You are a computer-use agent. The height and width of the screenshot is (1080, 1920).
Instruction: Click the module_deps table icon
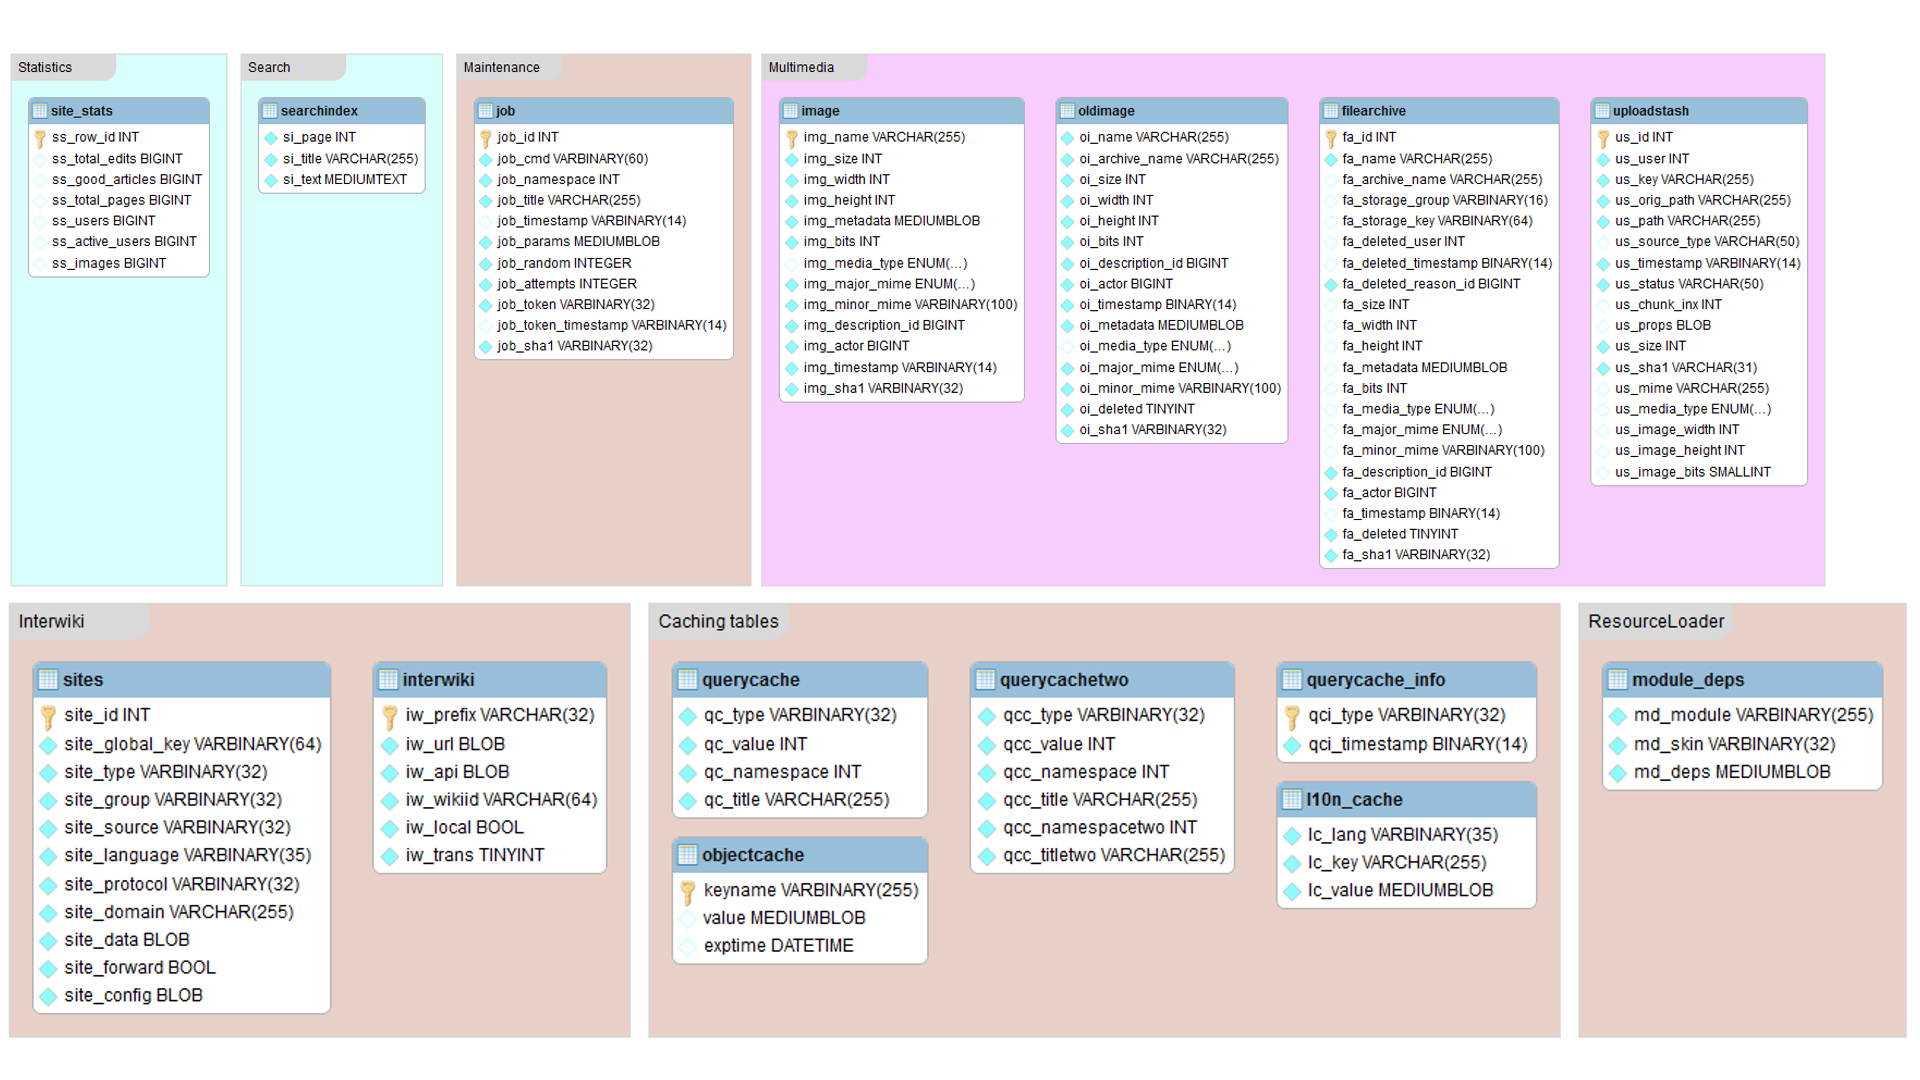(x=1617, y=680)
